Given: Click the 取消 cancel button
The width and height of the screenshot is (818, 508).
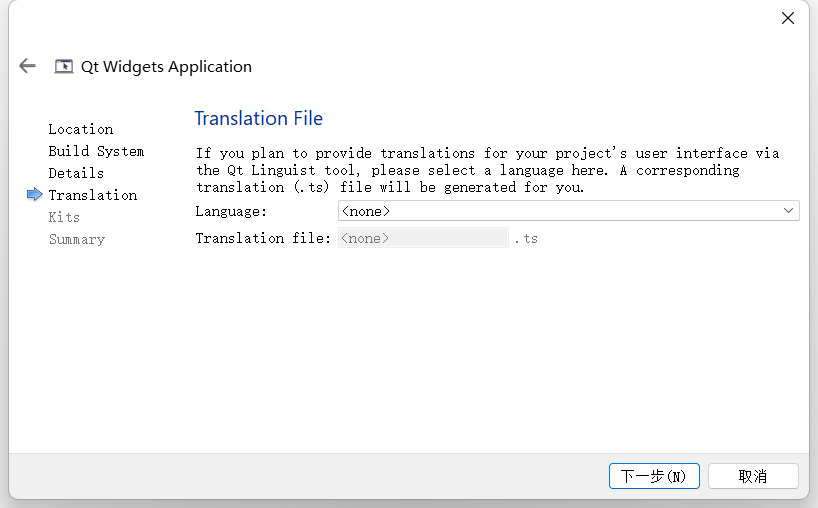Looking at the screenshot, I should tap(753, 476).
